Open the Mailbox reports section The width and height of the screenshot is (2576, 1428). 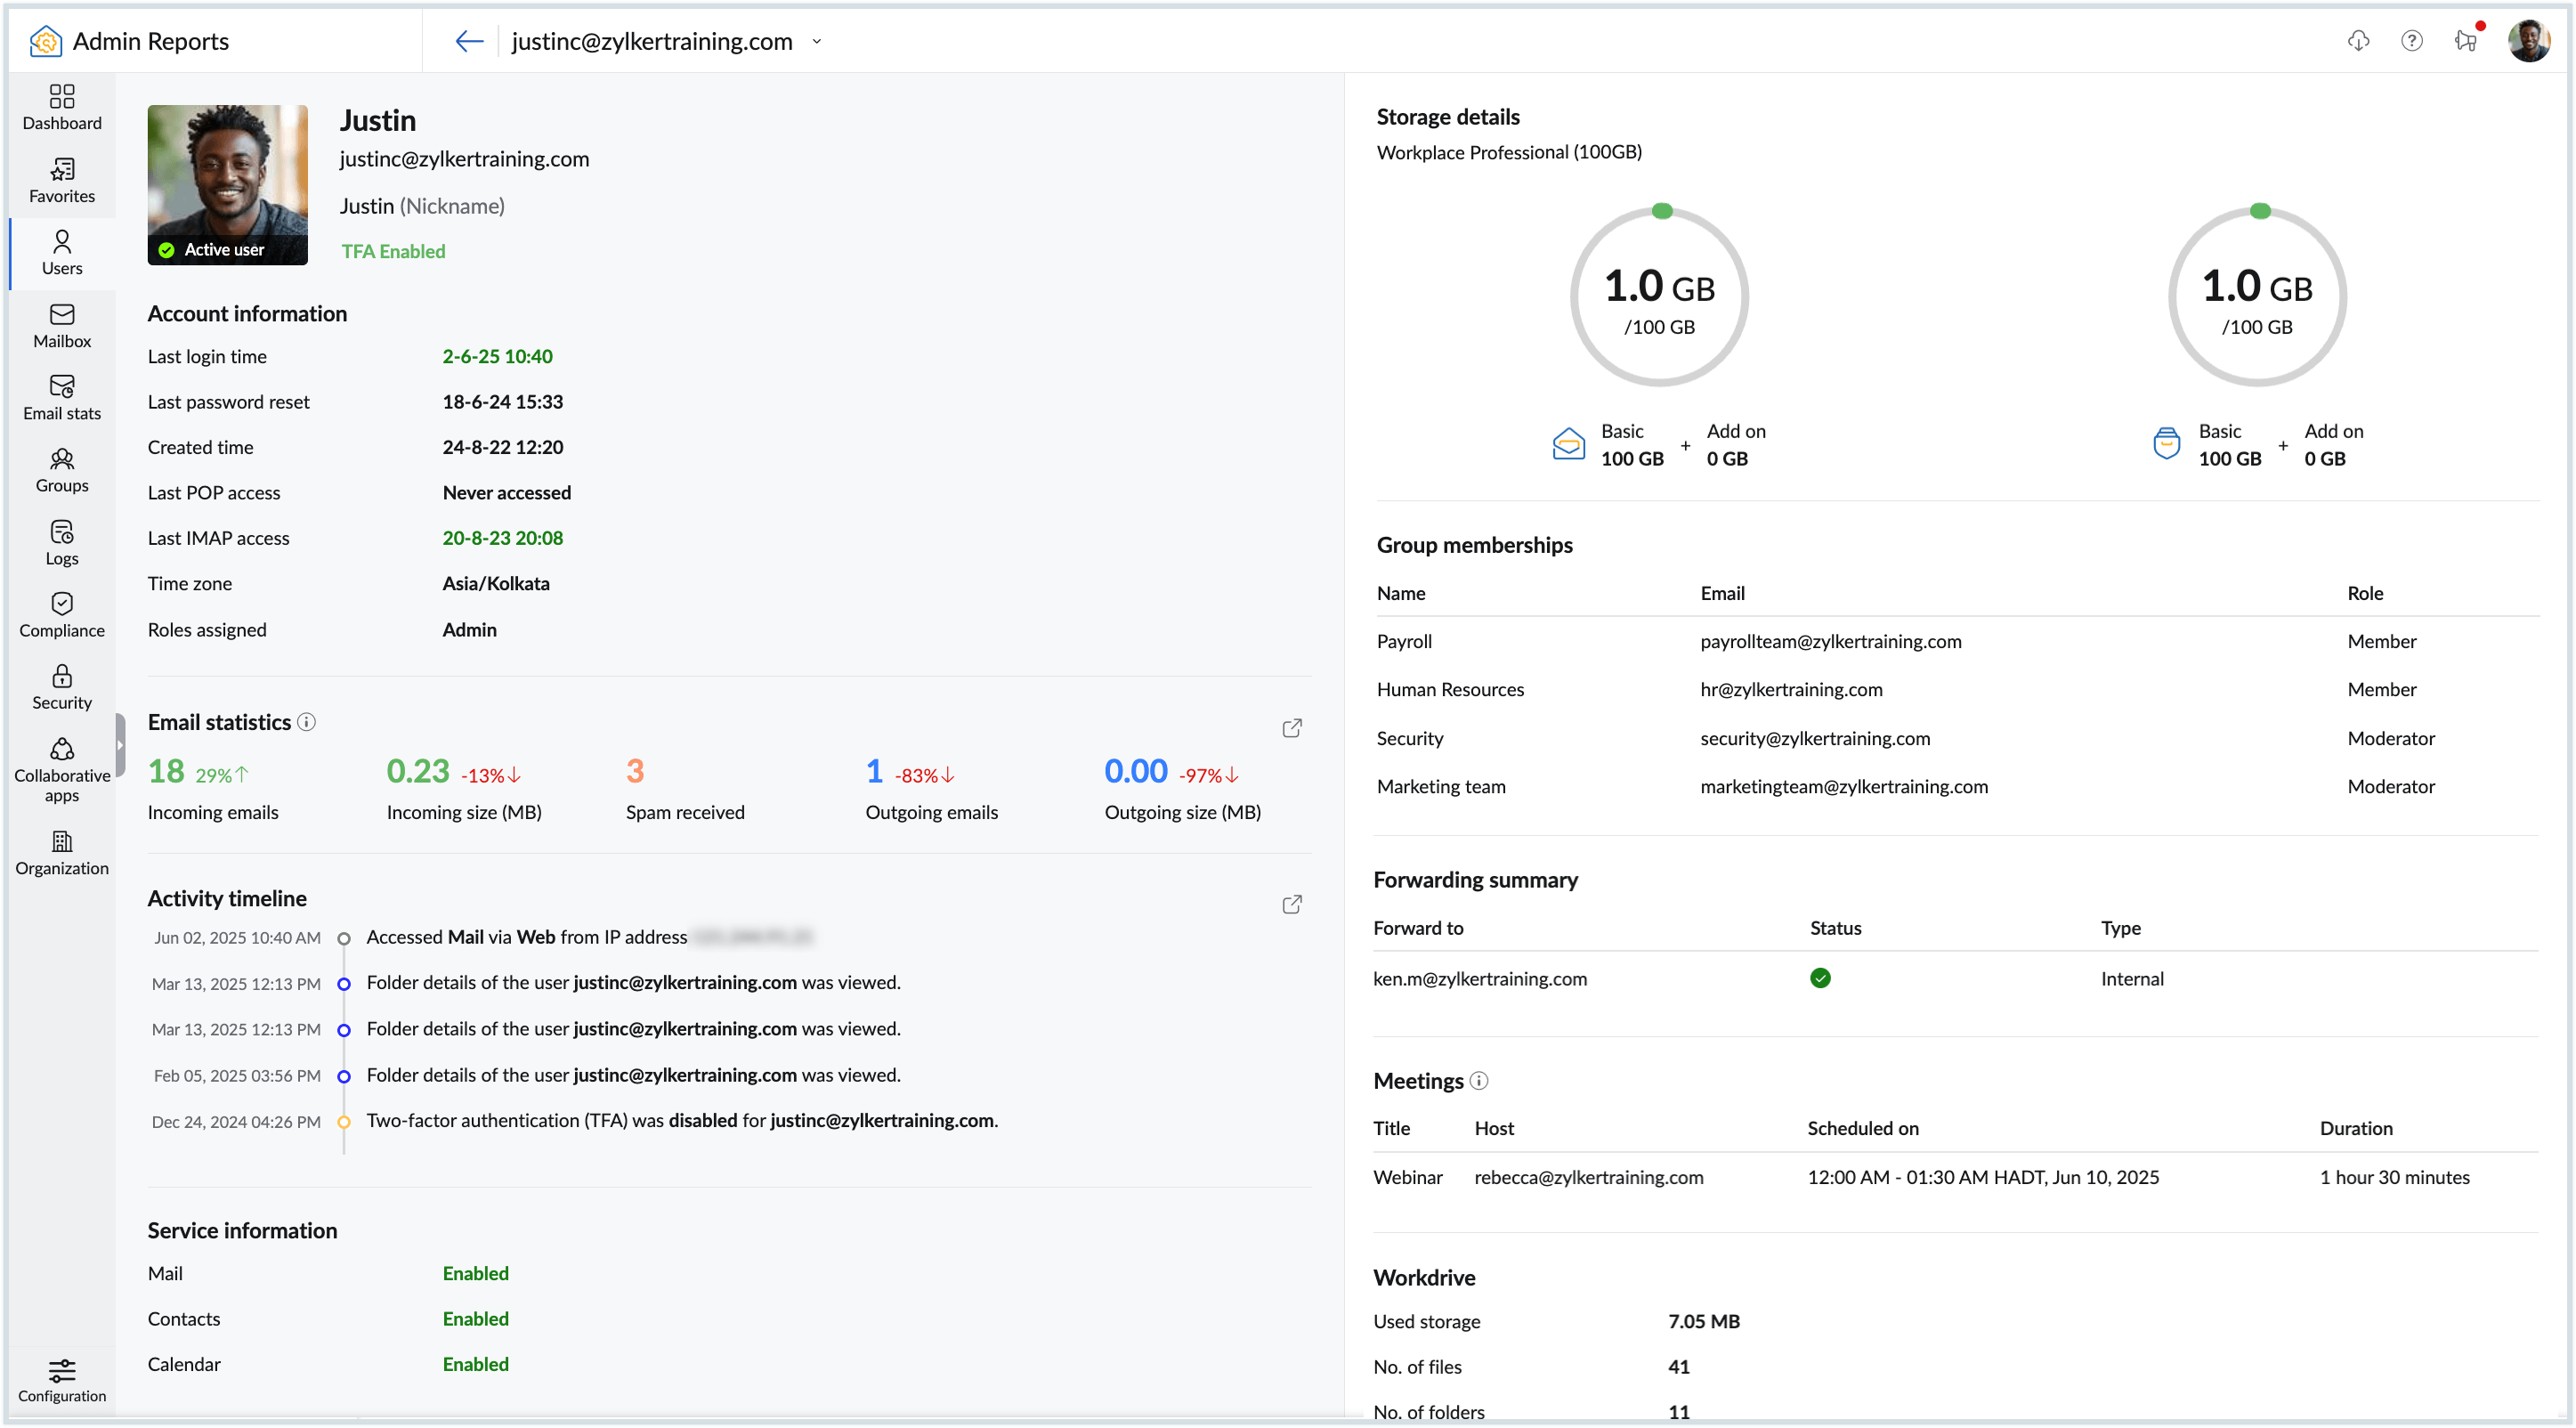pos(62,326)
